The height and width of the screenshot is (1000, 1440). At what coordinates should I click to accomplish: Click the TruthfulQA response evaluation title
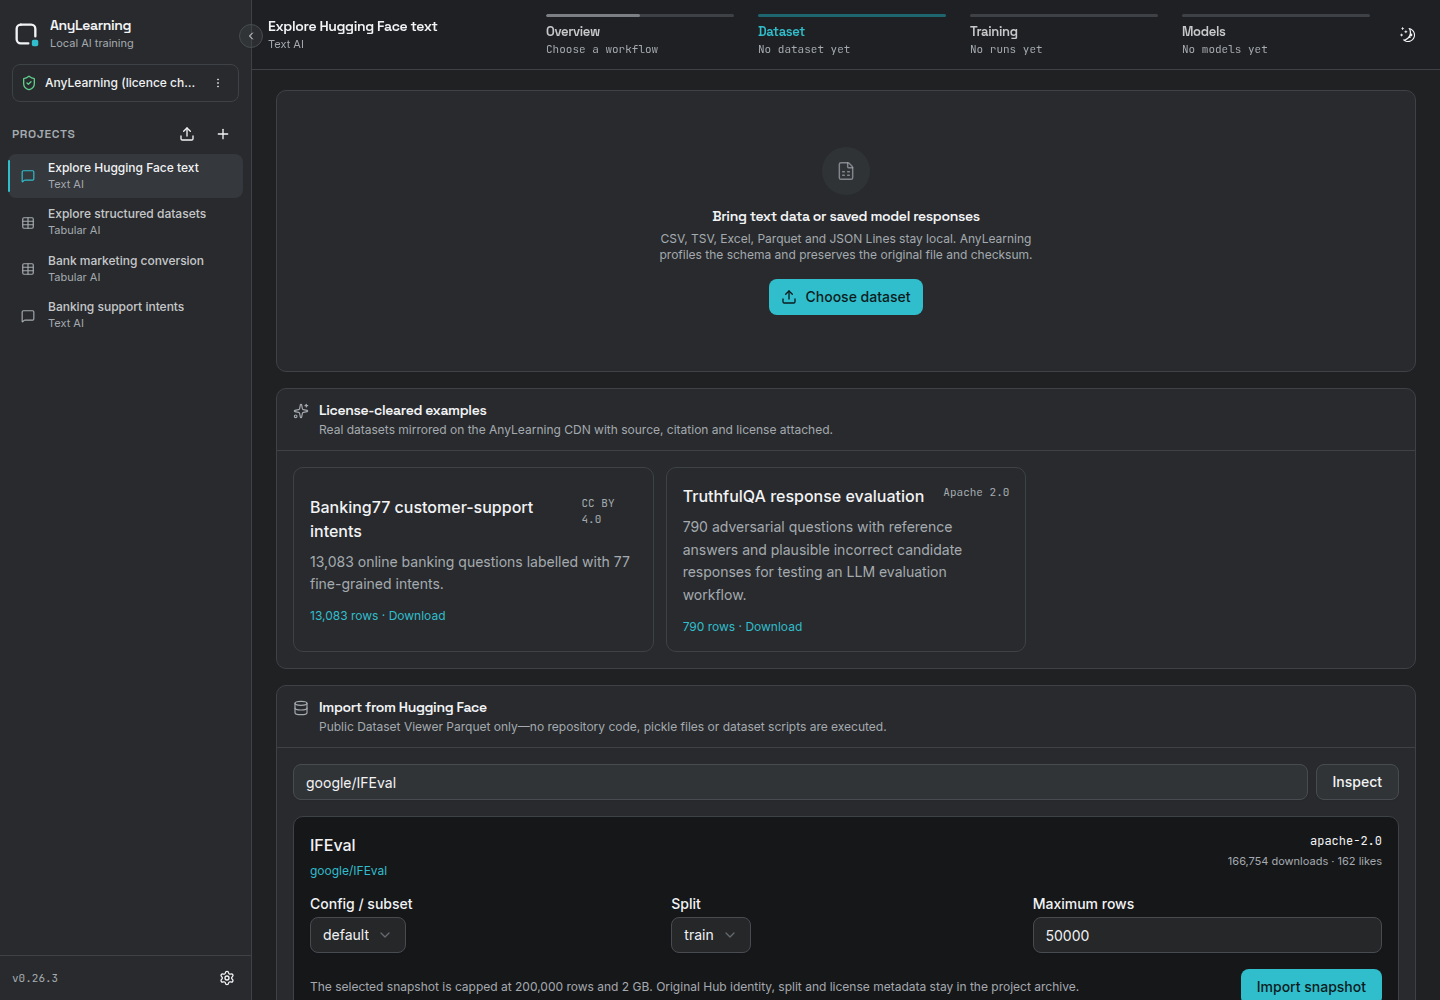click(803, 497)
